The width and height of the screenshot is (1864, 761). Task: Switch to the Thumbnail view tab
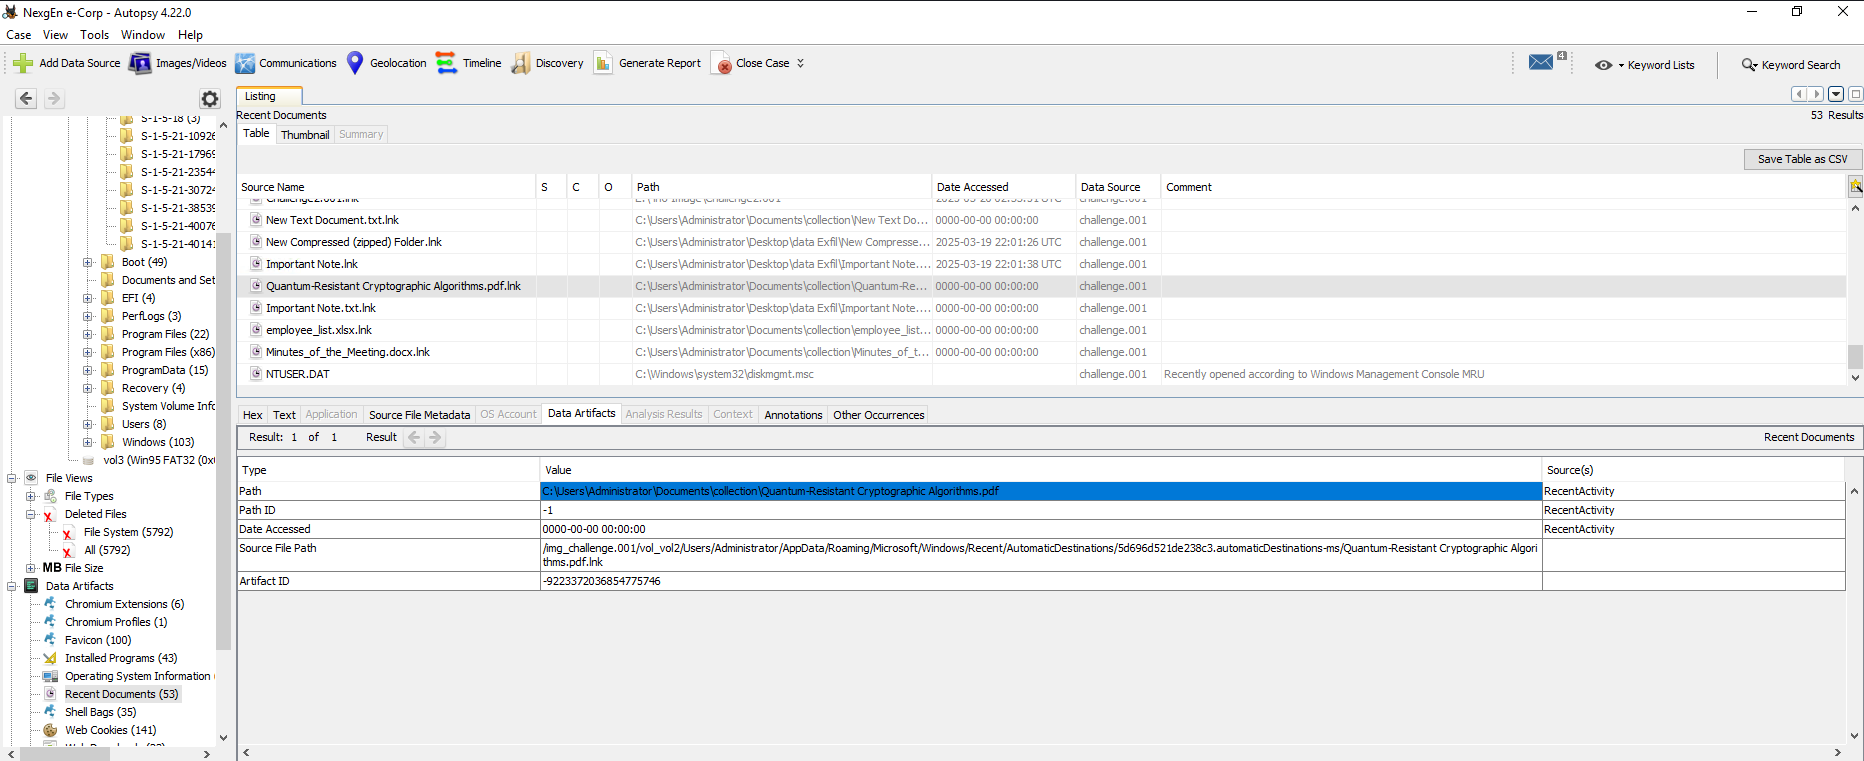click(x=305, y=135)
